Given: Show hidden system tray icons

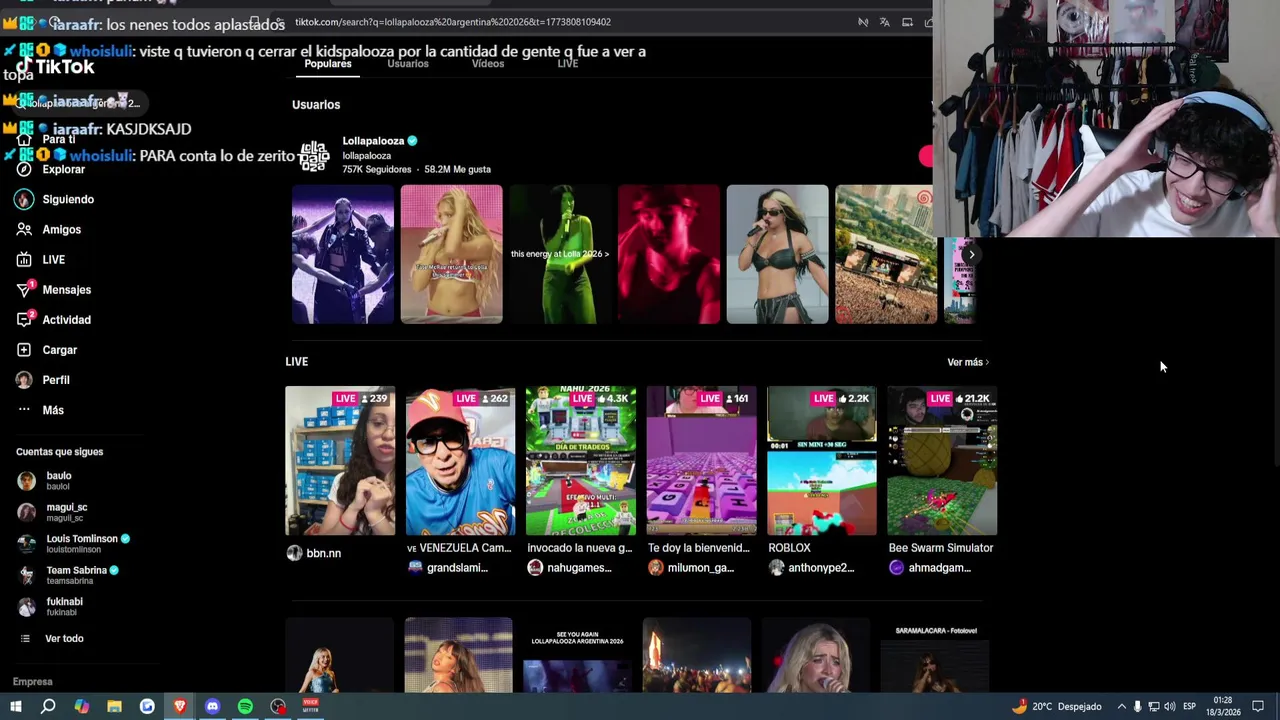Looking at the screenshot, I should coord(1121,706).
